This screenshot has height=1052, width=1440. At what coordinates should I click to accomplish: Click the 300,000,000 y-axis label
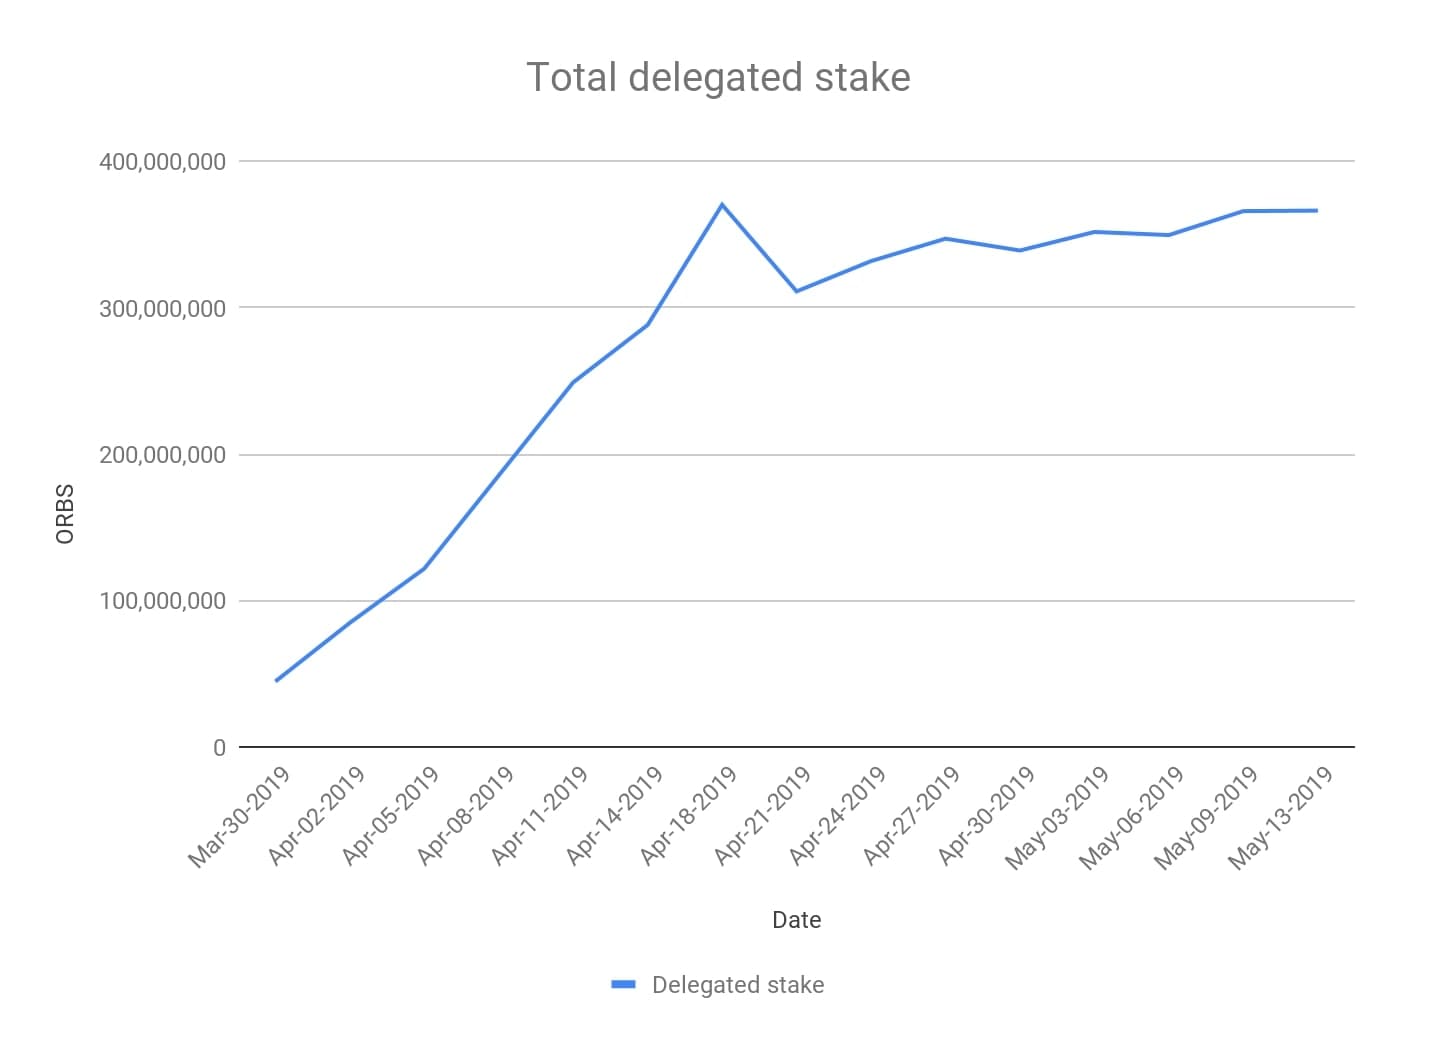click(163, 308)
